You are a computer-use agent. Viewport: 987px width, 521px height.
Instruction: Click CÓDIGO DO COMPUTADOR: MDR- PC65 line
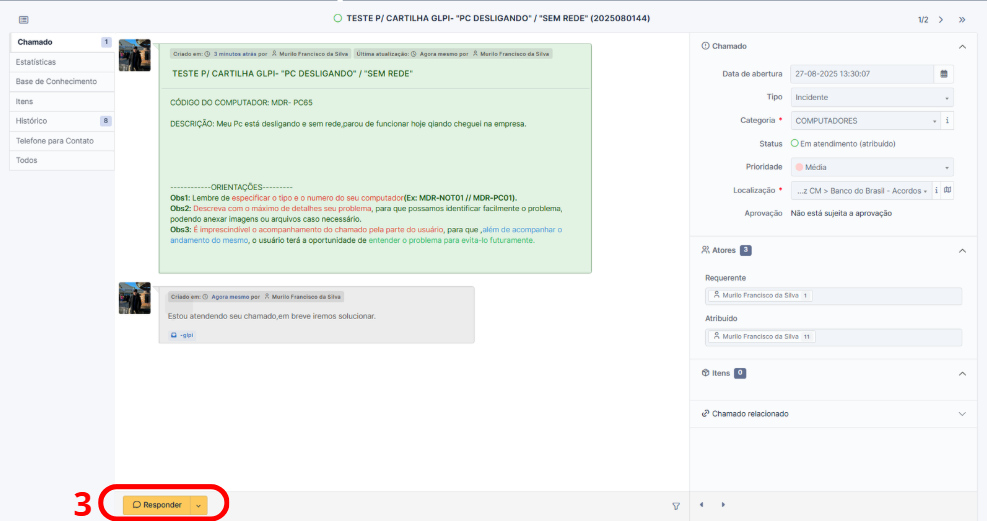tap(241, 103)
